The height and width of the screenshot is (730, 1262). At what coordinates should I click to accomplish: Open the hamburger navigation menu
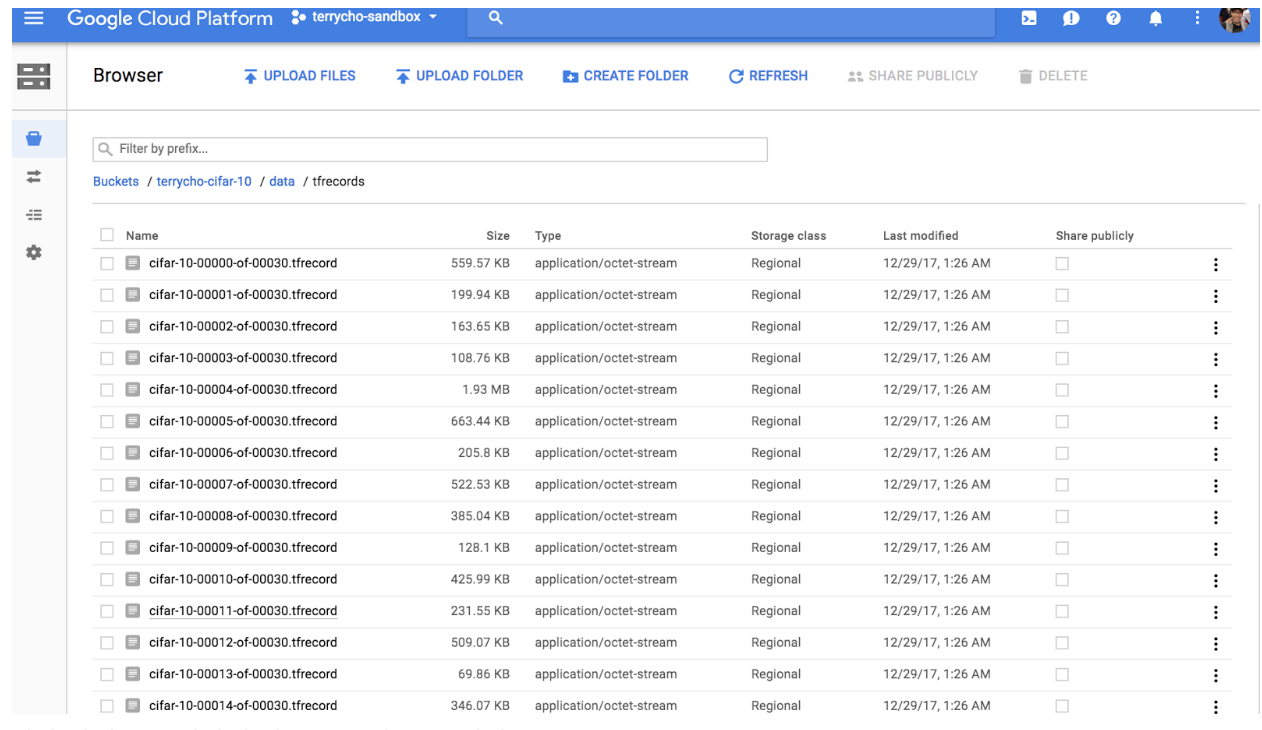[34, 18]
